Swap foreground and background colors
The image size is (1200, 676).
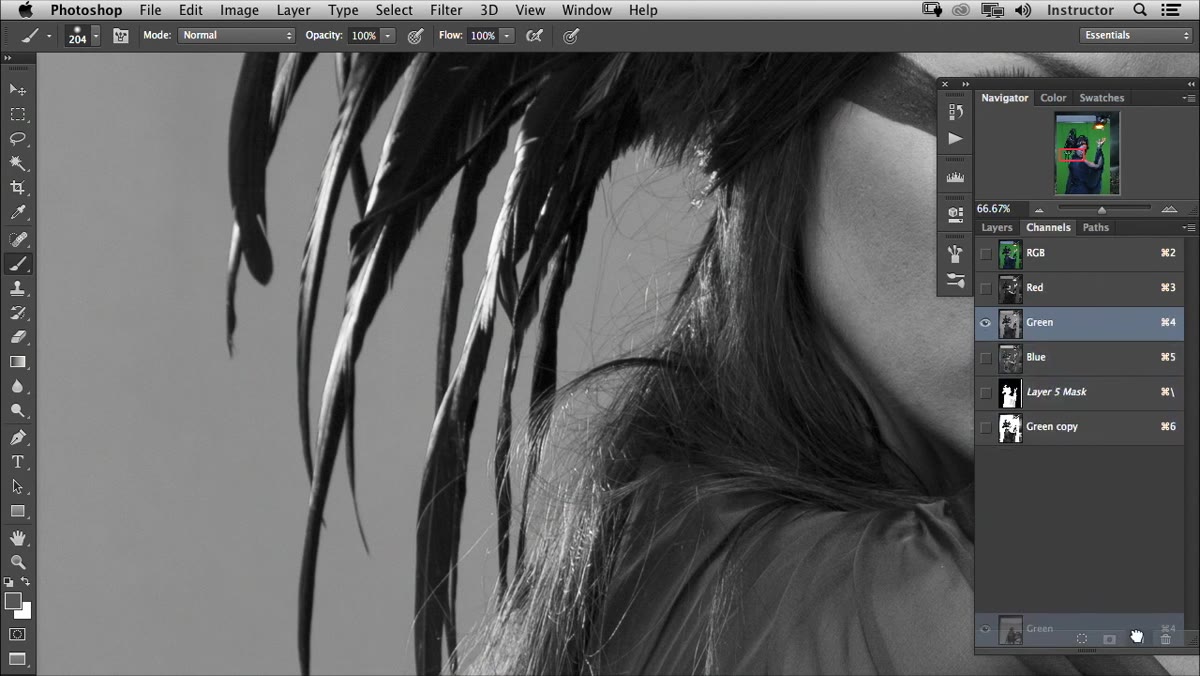tap(26, 581)
